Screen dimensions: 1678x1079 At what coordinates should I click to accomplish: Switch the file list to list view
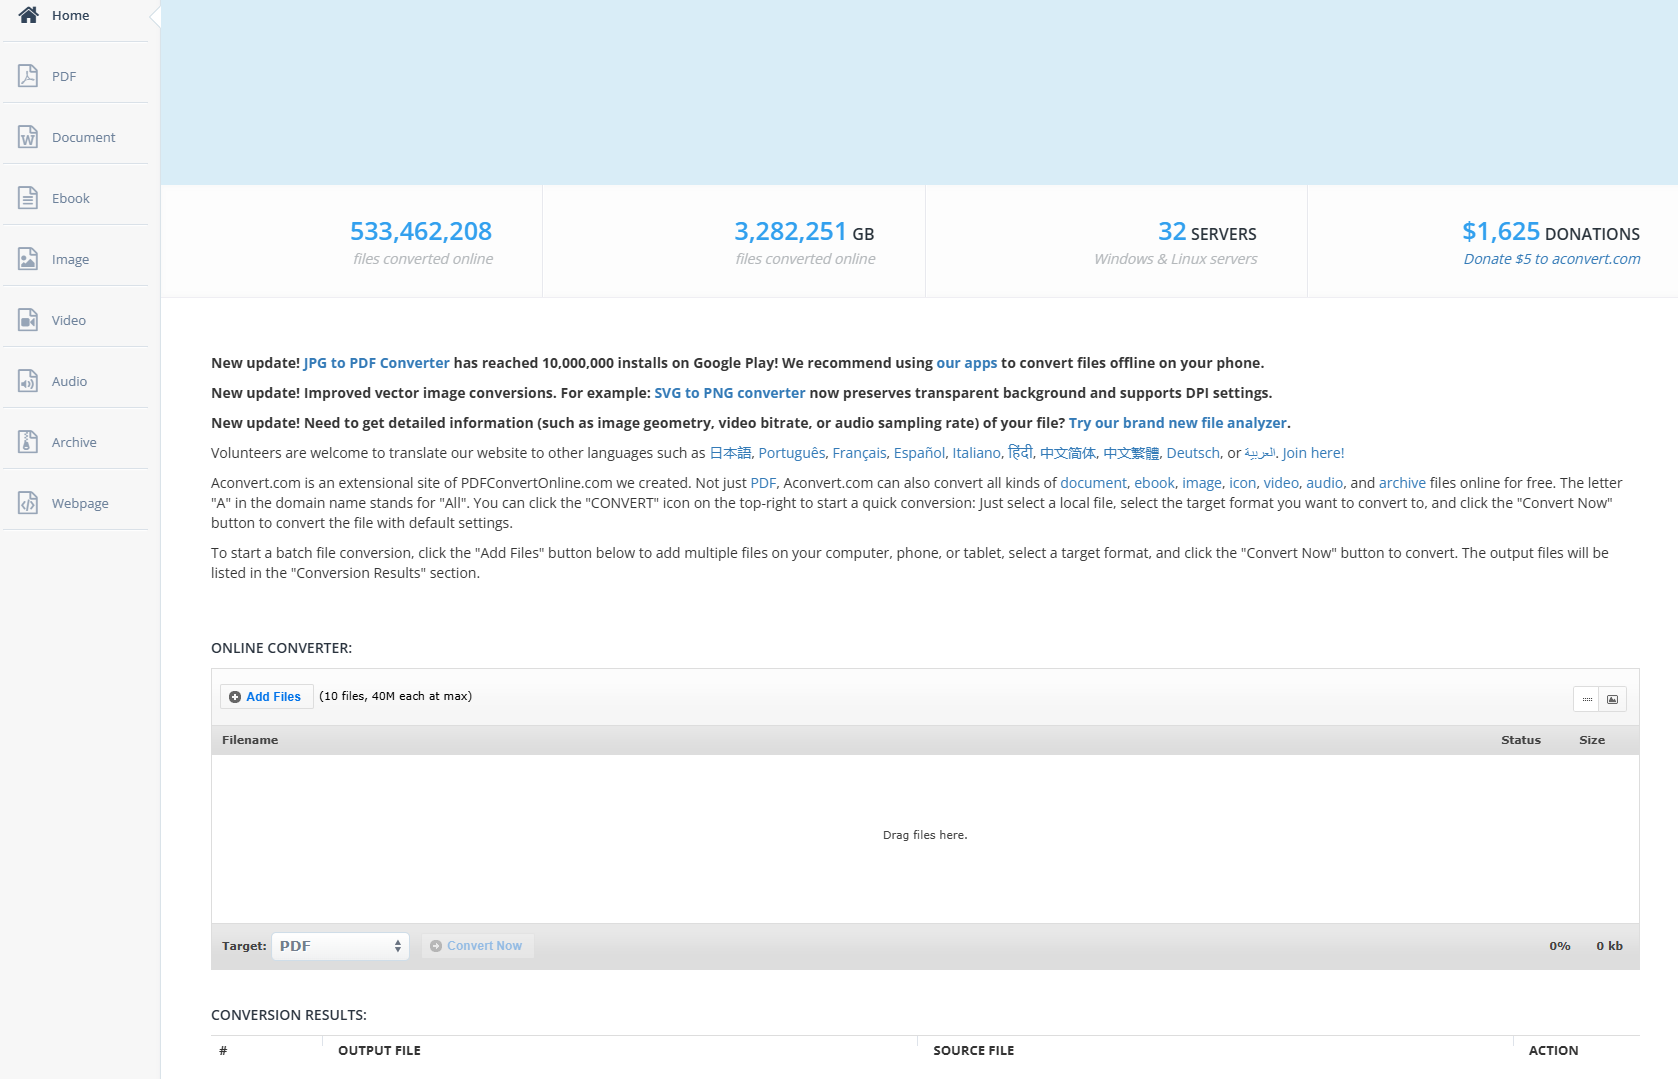tap(1587, 699)
